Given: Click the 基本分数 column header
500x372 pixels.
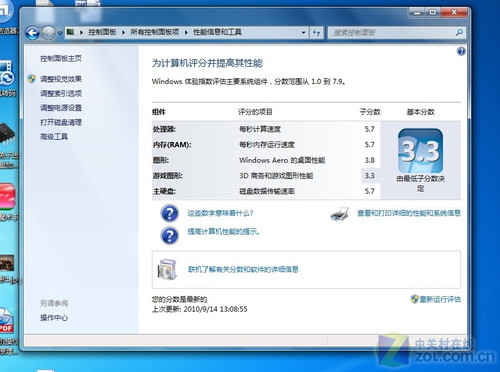Looking at the screenshot, I should pos(421,112).
